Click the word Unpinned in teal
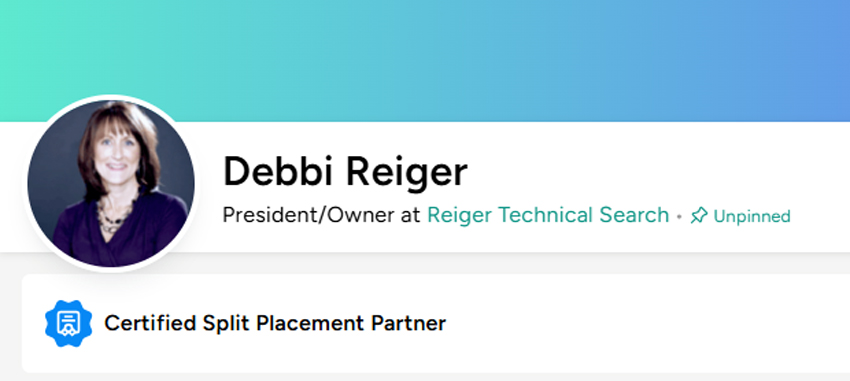The image size is (850, 381). coord(752,217)
